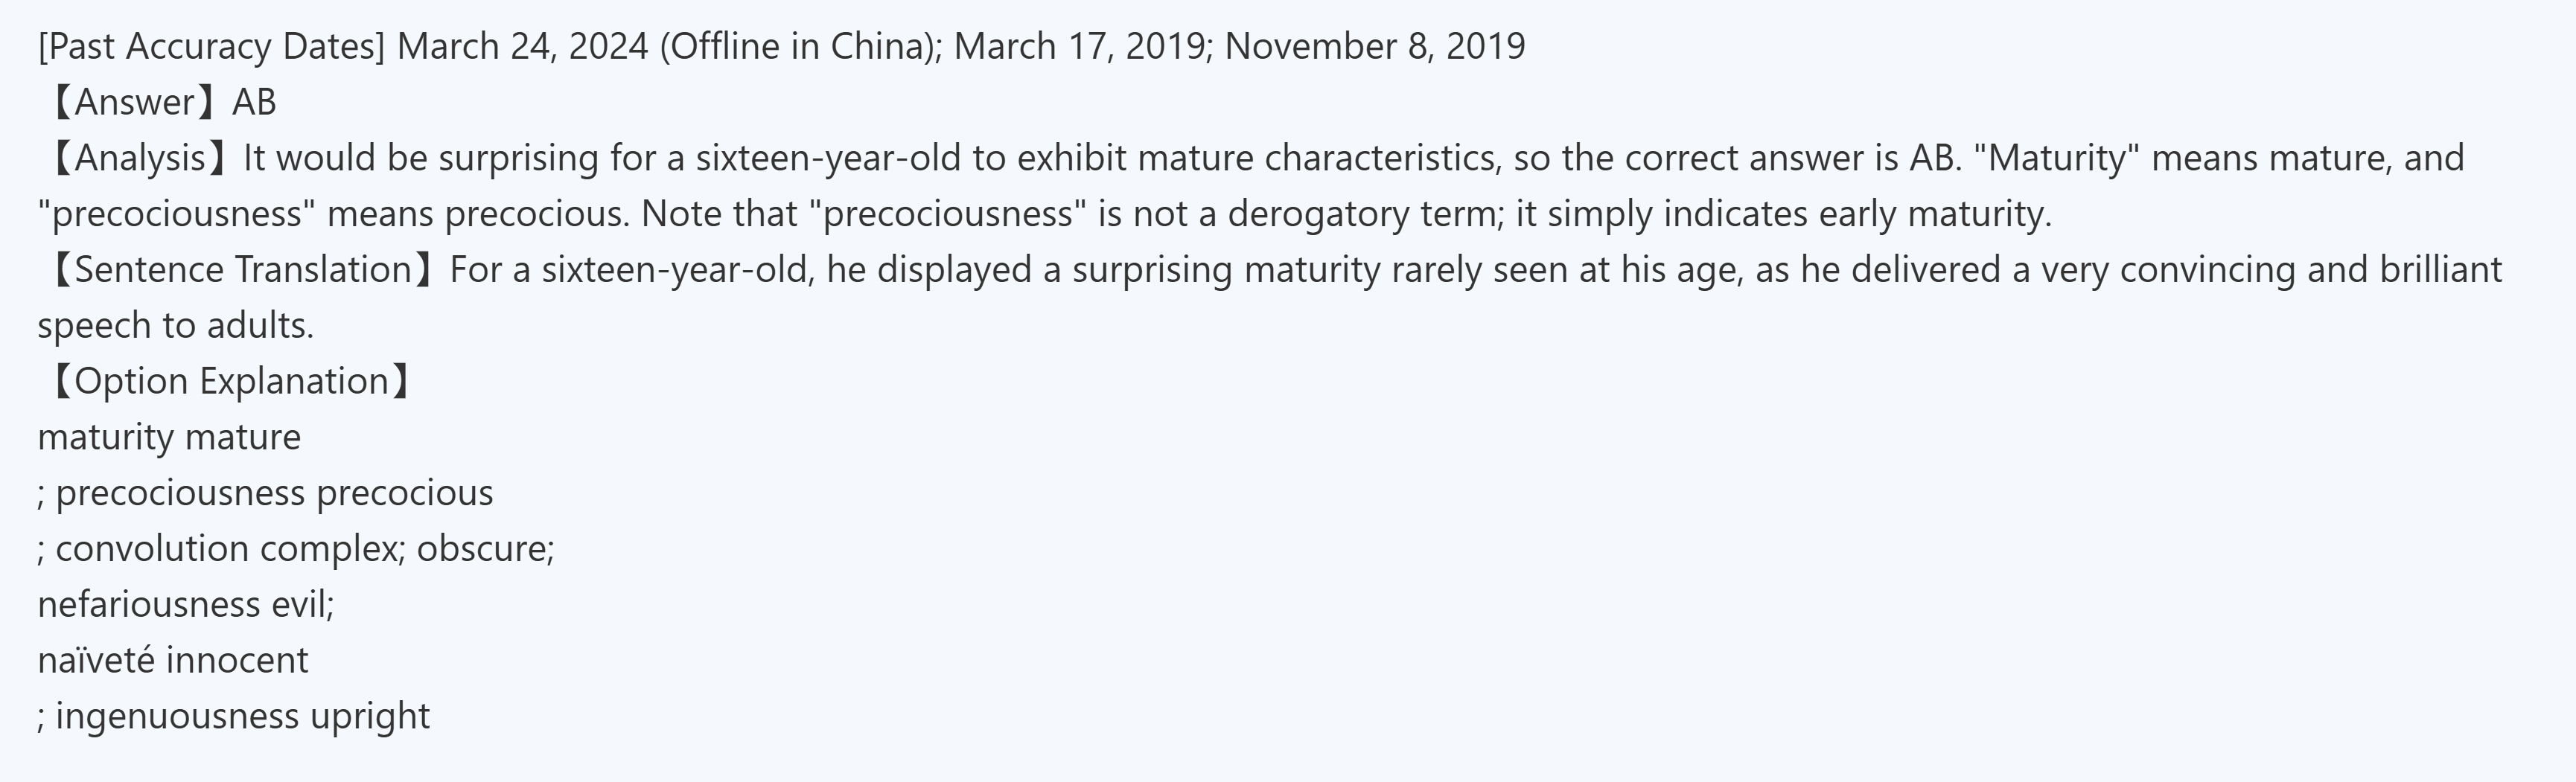This screenshot has height=782, width=2576.
Task: Click the 【Analysis】 heading
Action: tap(135, 159)
